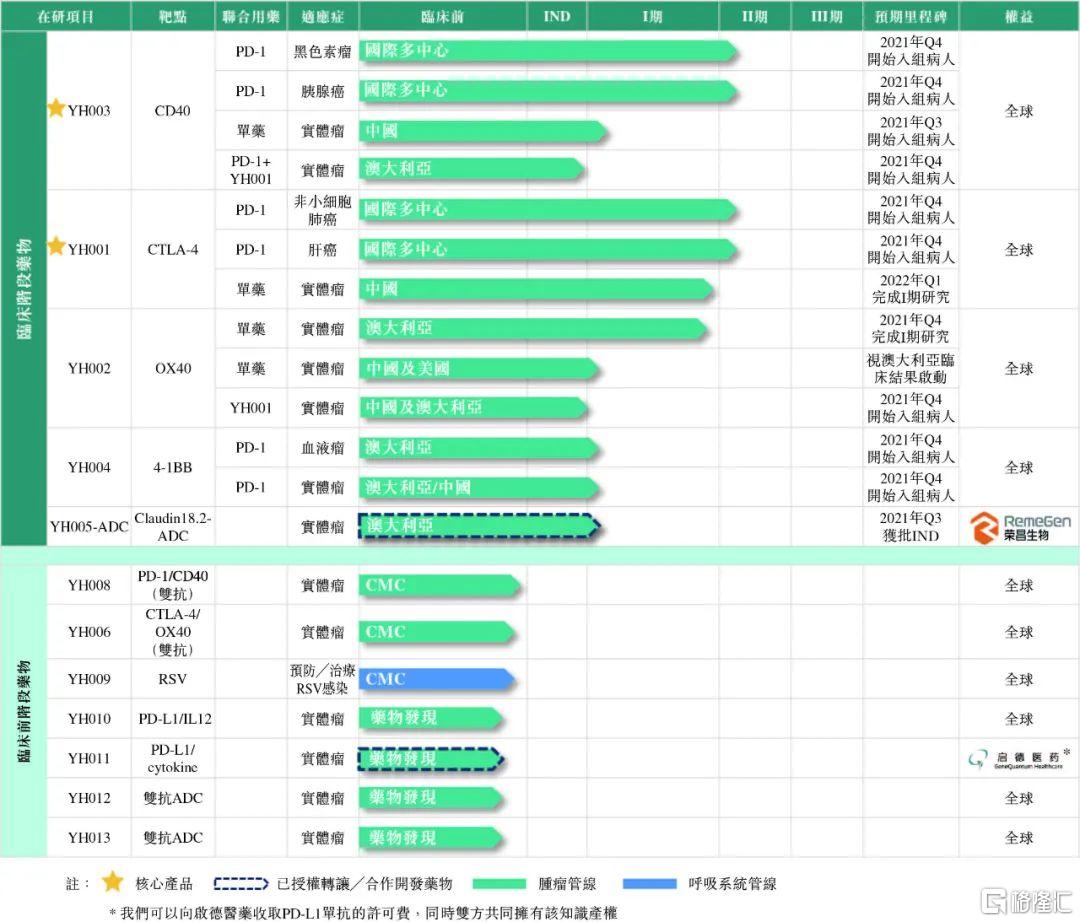The image size is (1080, 922).
Task: Click the Claudin18.2-ADC target cell
Action: point(173,527)
